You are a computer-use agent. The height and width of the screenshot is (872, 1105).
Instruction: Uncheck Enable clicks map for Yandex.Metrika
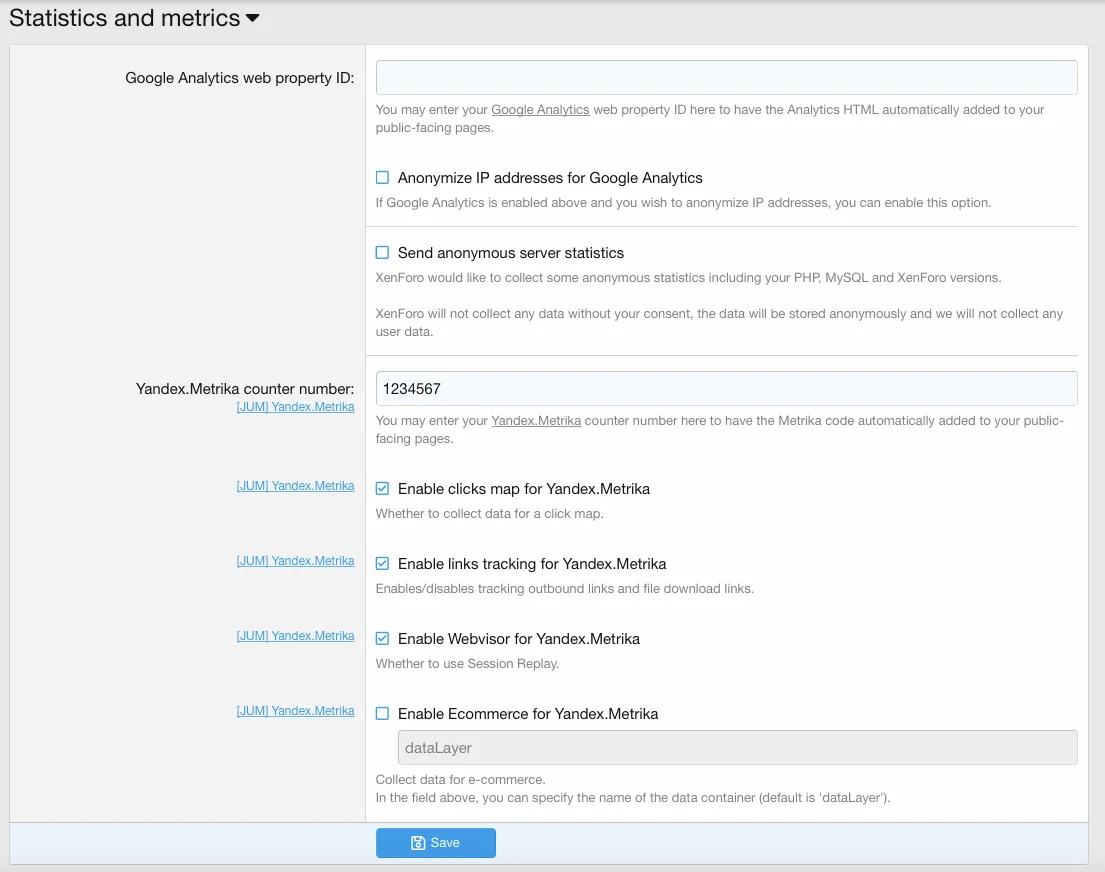pyautogui.click(x=382, y=489)
